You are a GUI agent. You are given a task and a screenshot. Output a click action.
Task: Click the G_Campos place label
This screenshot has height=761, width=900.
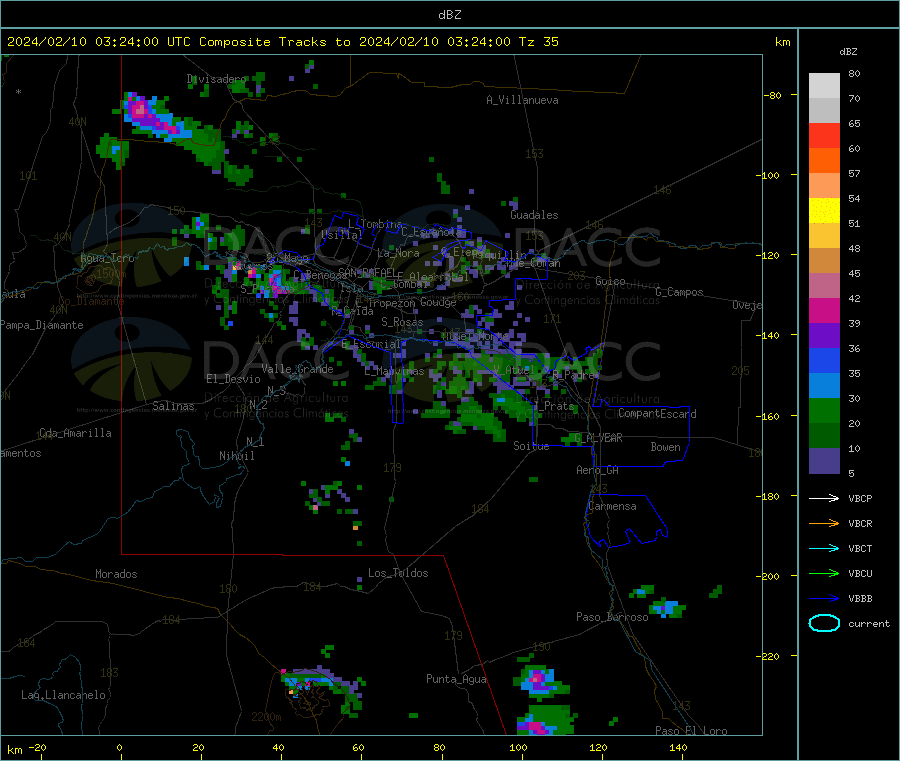(x=679, y=292)
